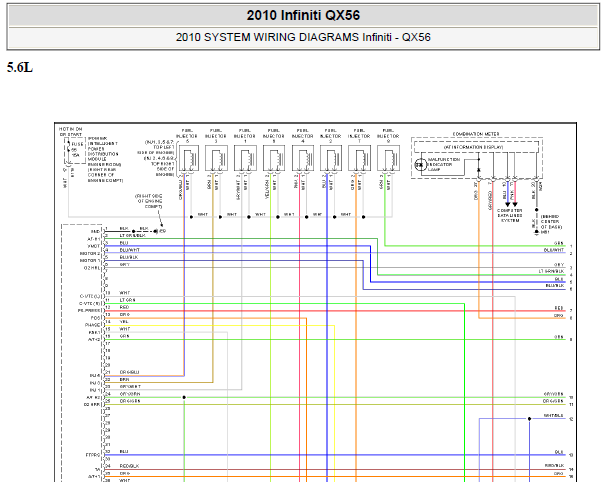This screenshot has width=601, height=482.
Task: Click the "BLU/WHT" wire label at pin 4
Action: pyautogui.click(x=130, y=250)
